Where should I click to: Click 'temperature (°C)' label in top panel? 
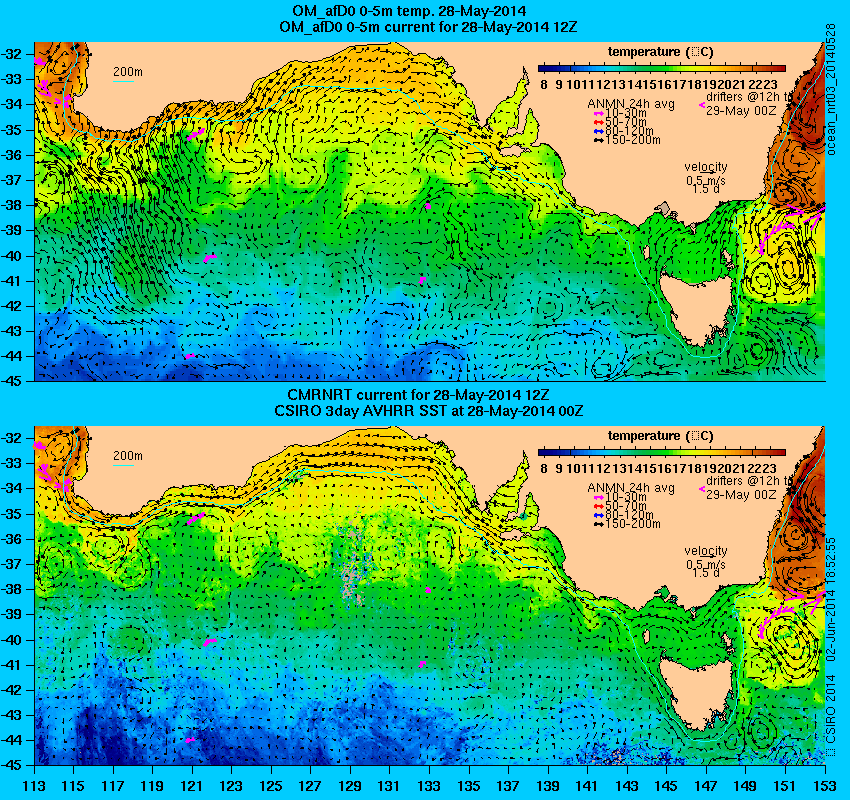point(660,52)
